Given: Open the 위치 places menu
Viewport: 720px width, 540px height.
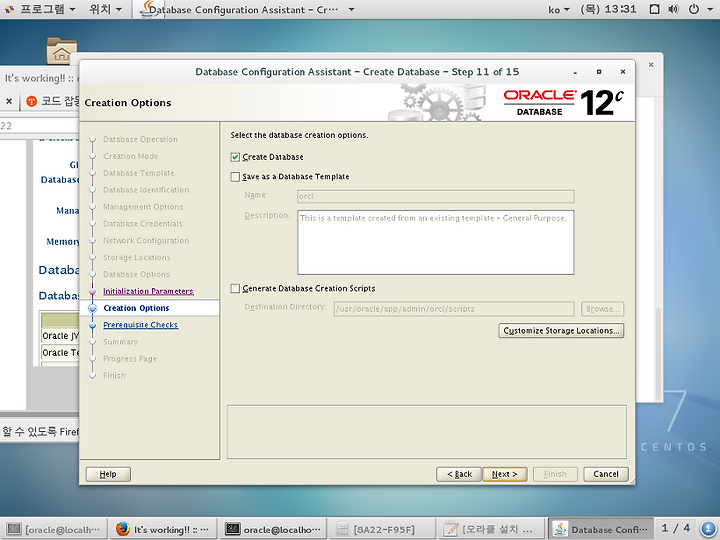Looking at the screenshot, I should 106,9.
